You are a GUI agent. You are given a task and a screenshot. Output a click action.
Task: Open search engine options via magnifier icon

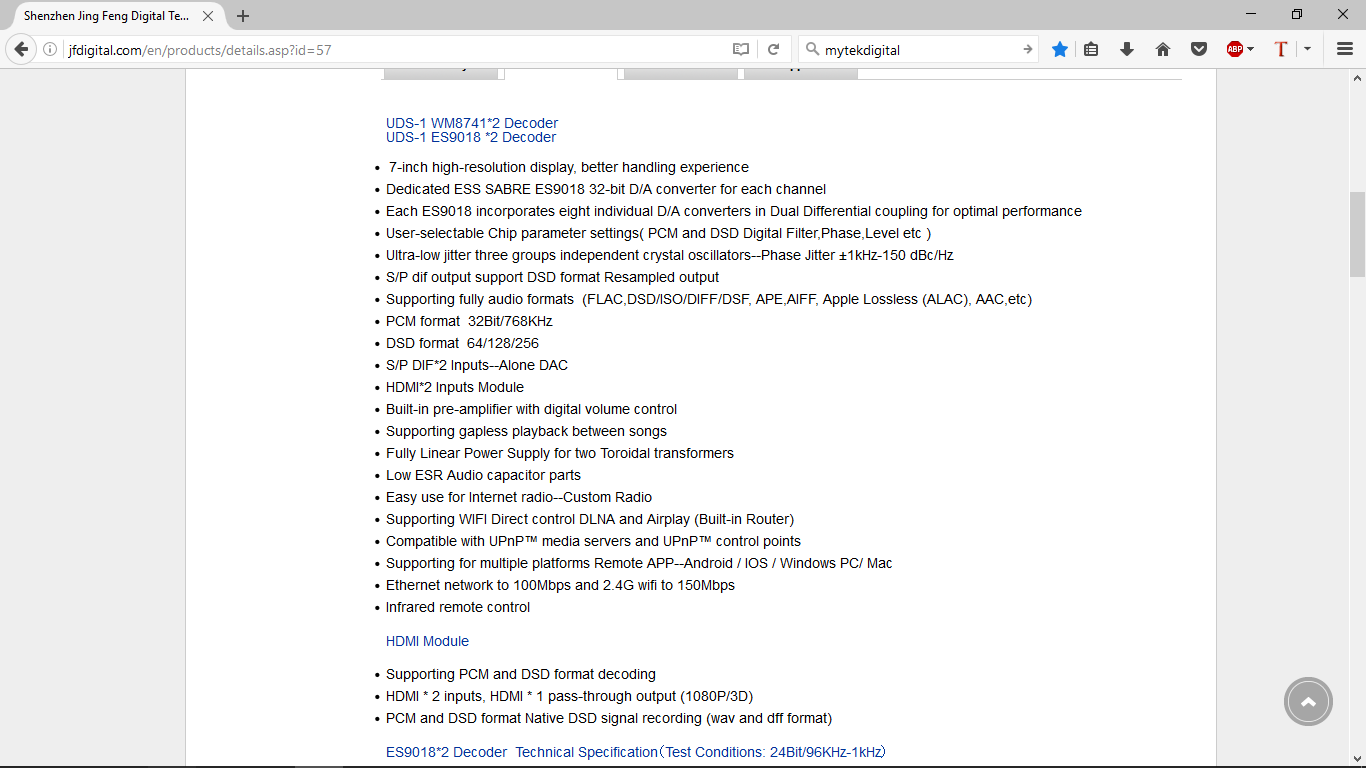(x=811, y=49)
